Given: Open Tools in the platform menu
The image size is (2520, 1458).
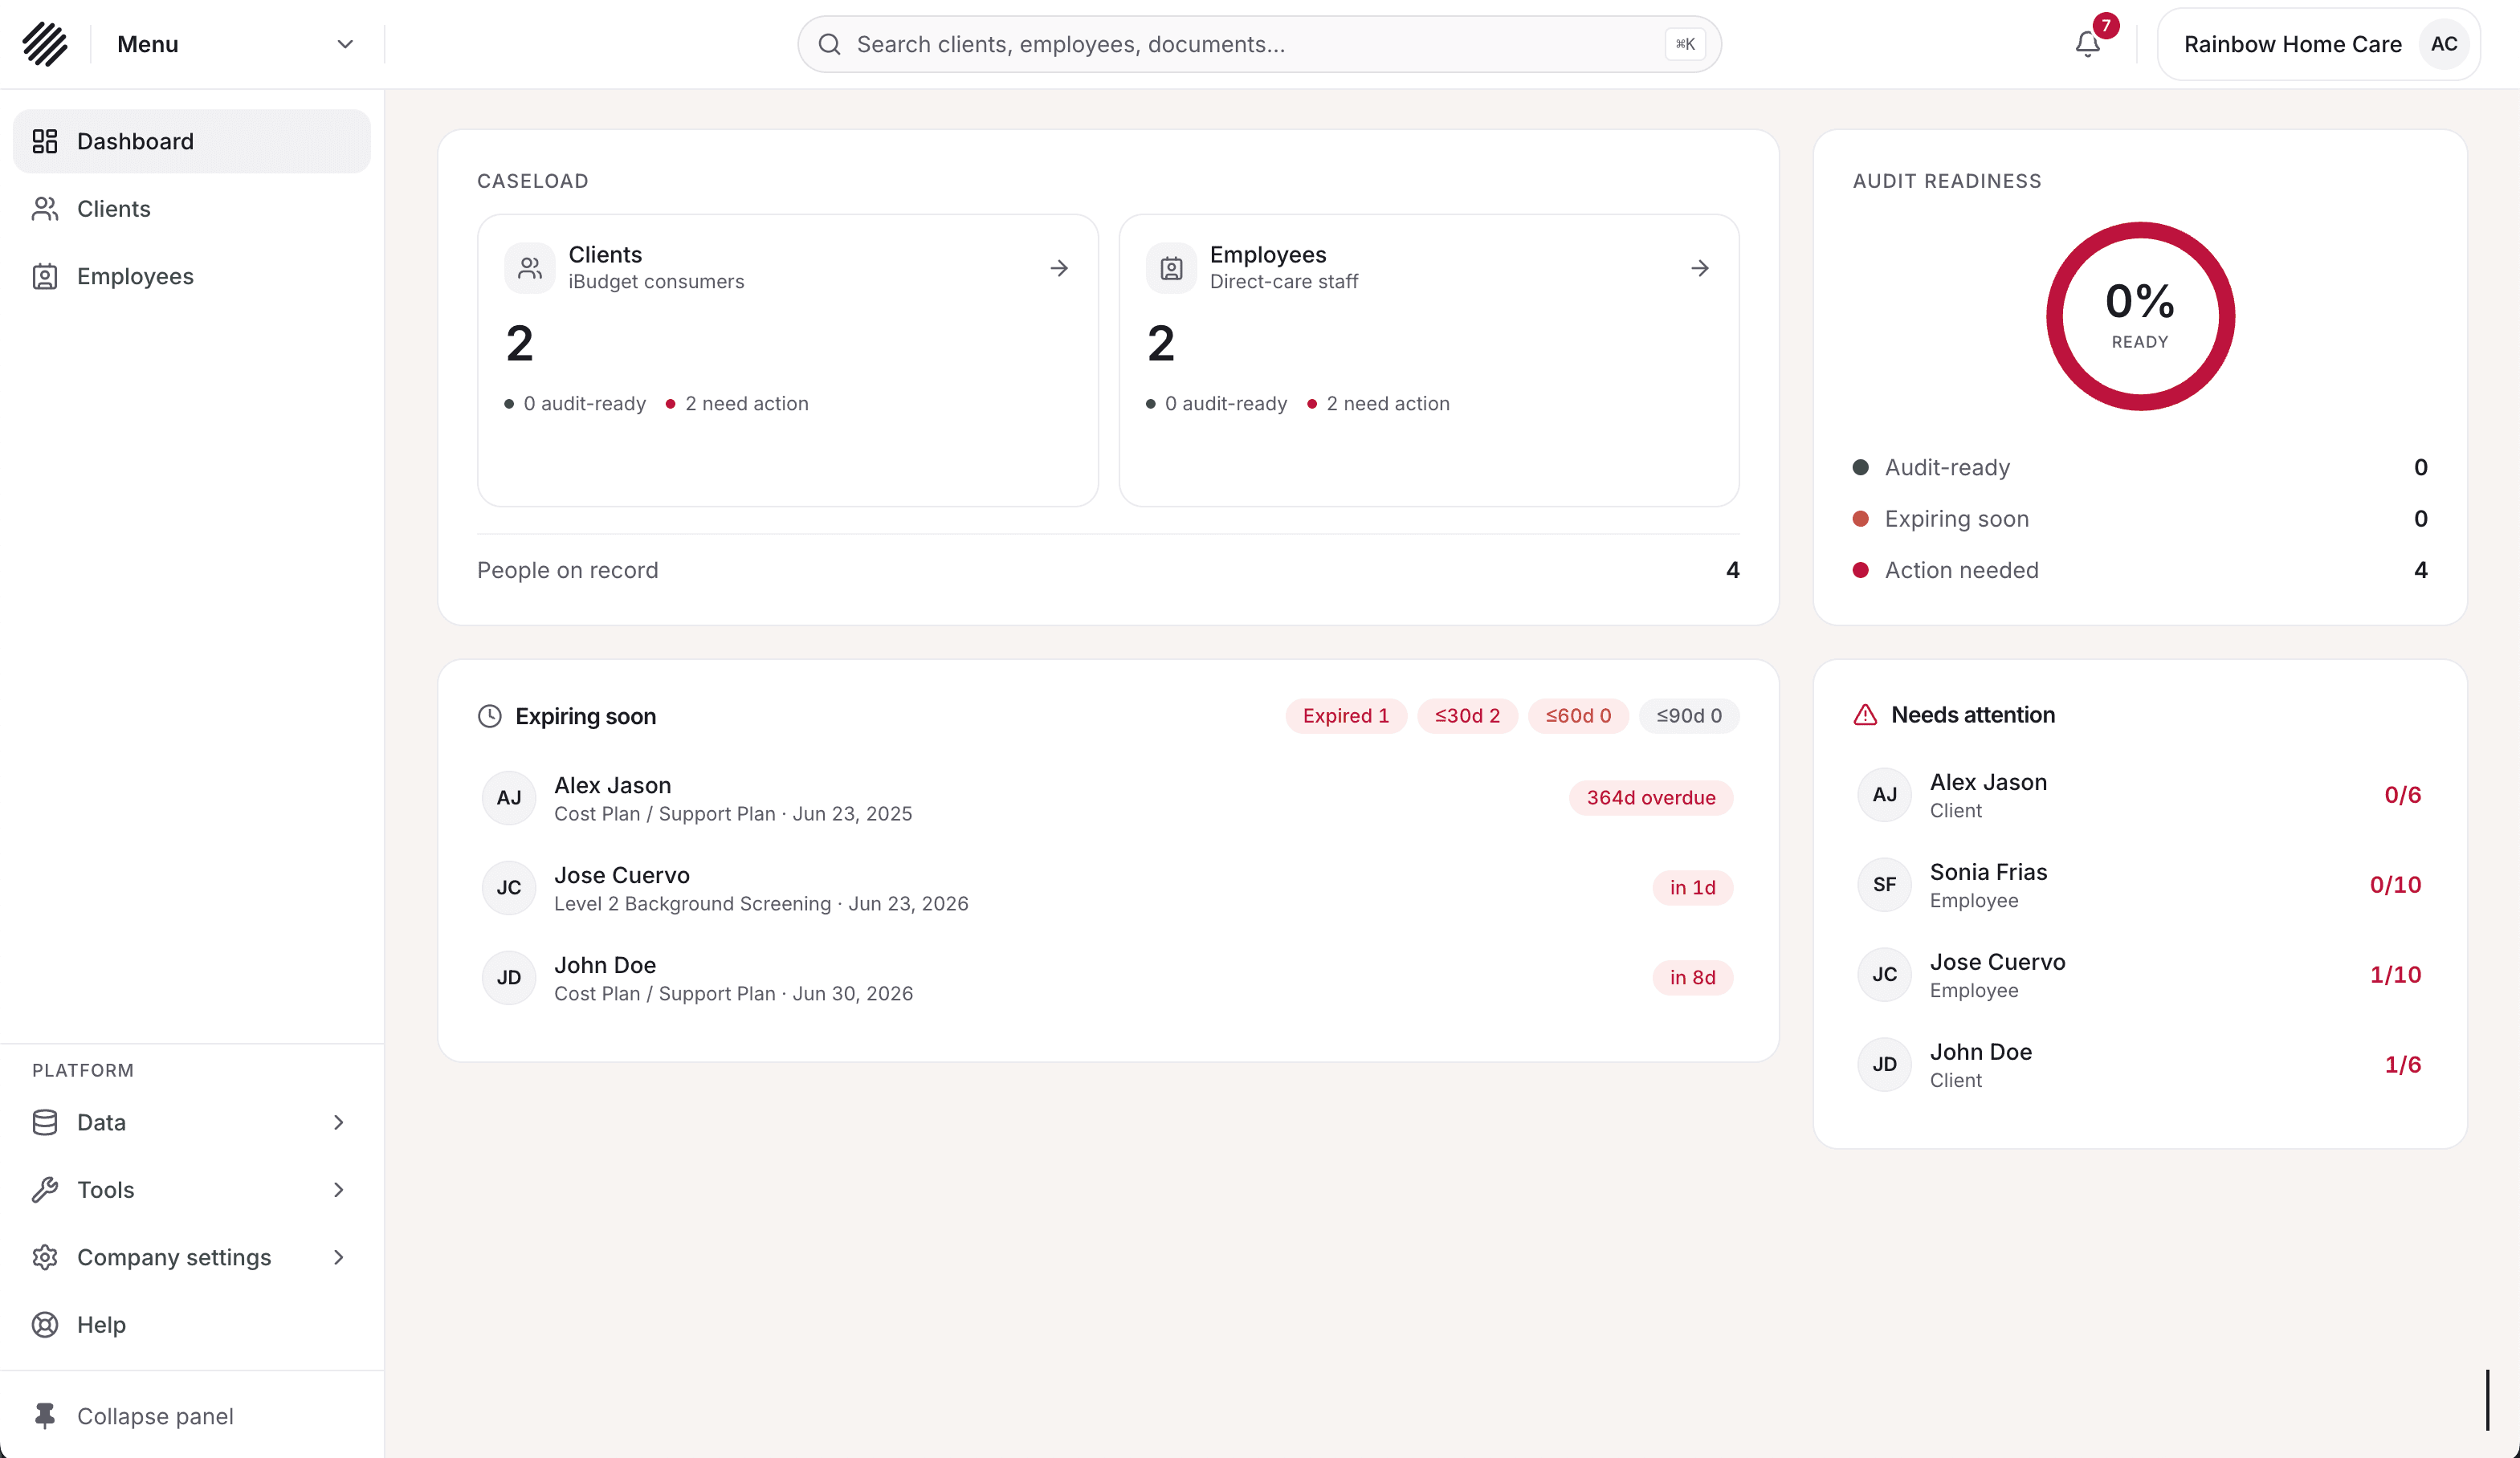Looking at the screenshot, I should (x=192, y=1190).
